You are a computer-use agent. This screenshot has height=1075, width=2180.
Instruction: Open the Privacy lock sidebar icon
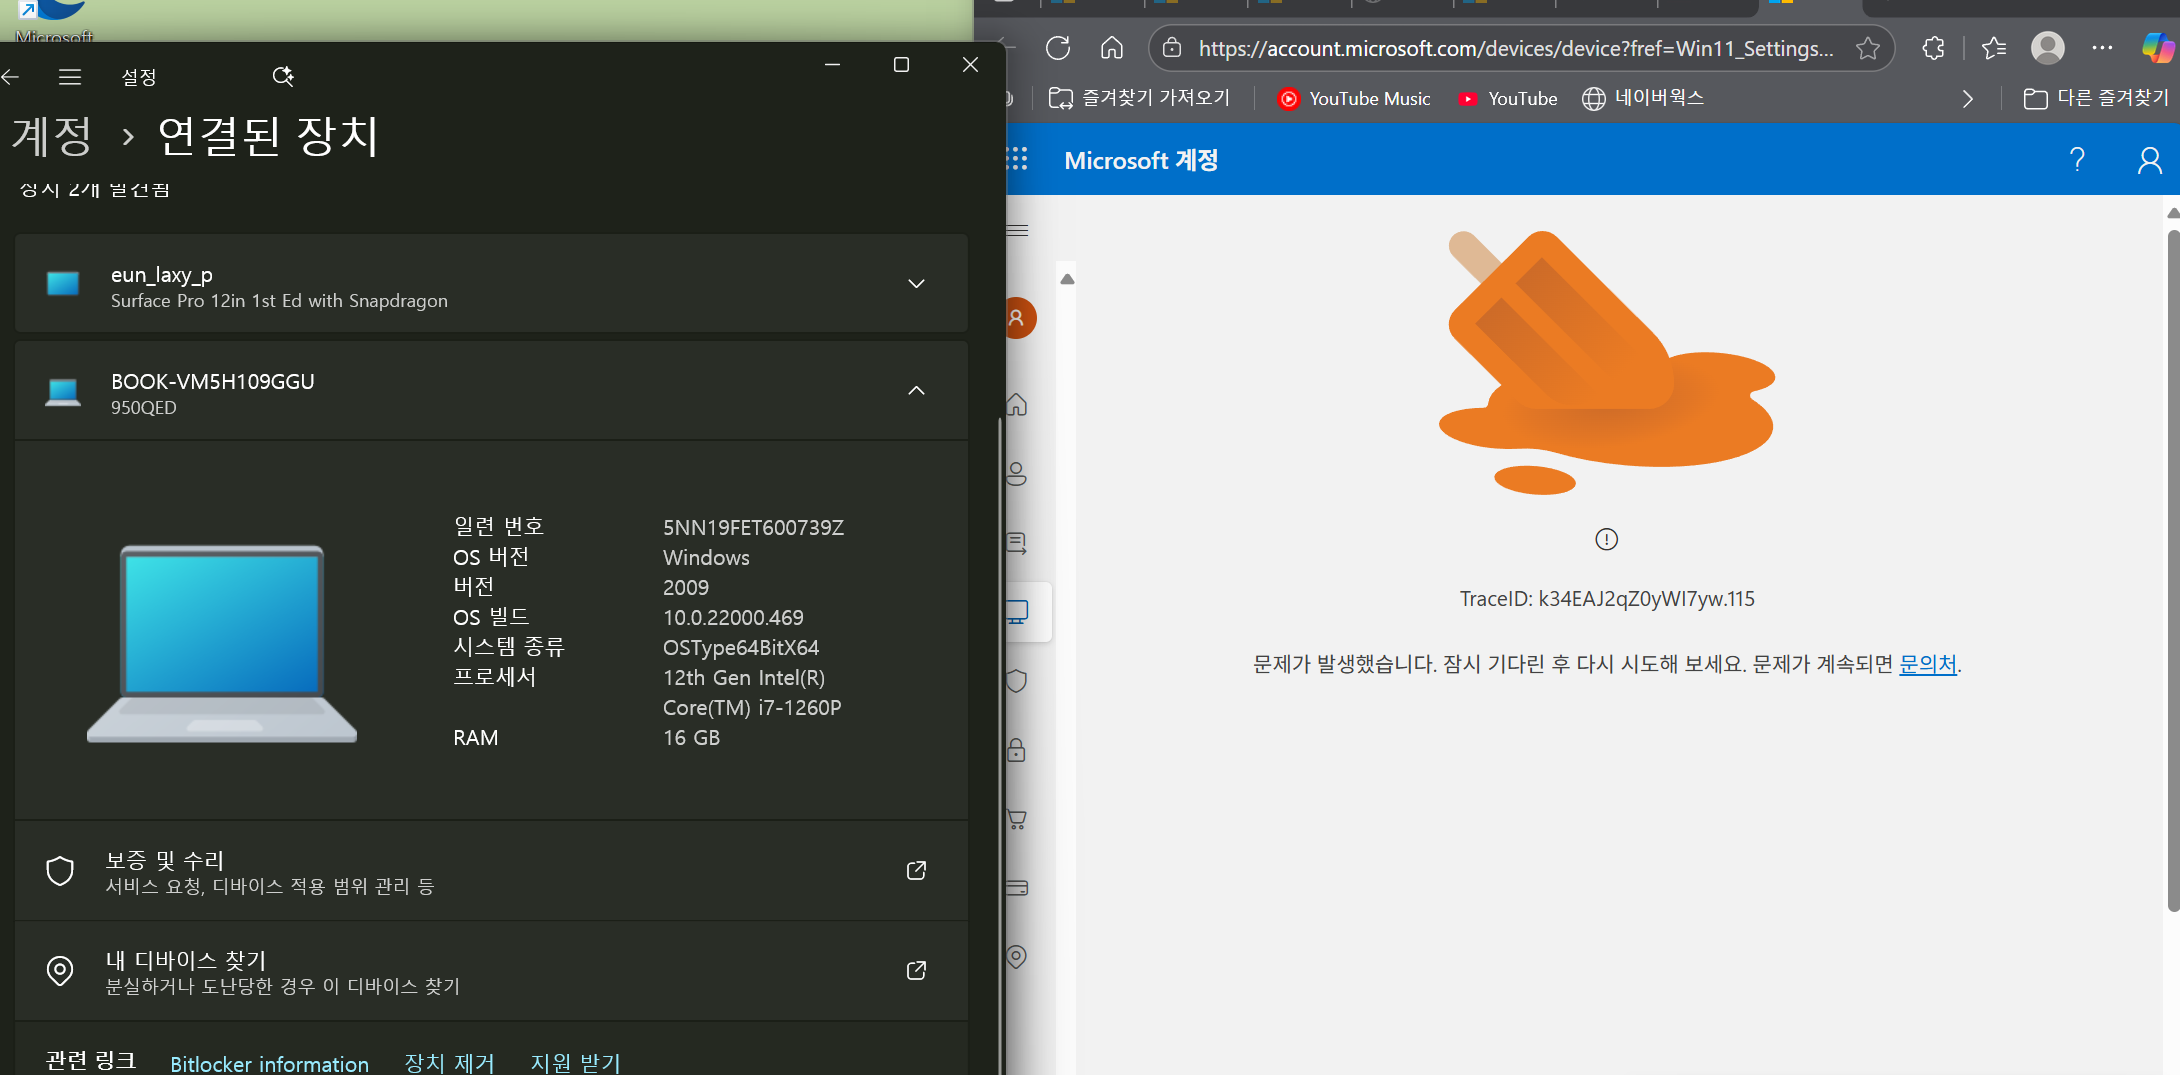[1017, 750]
